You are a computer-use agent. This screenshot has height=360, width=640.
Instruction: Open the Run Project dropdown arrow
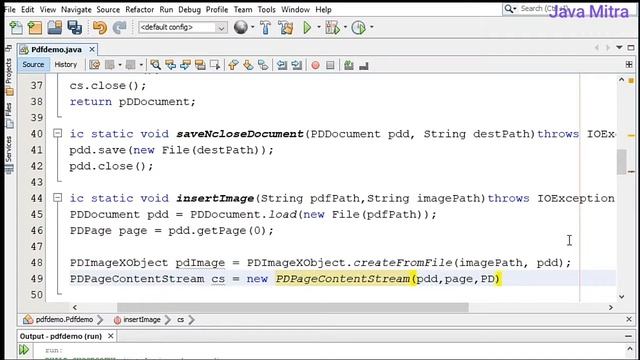(319, 27)
